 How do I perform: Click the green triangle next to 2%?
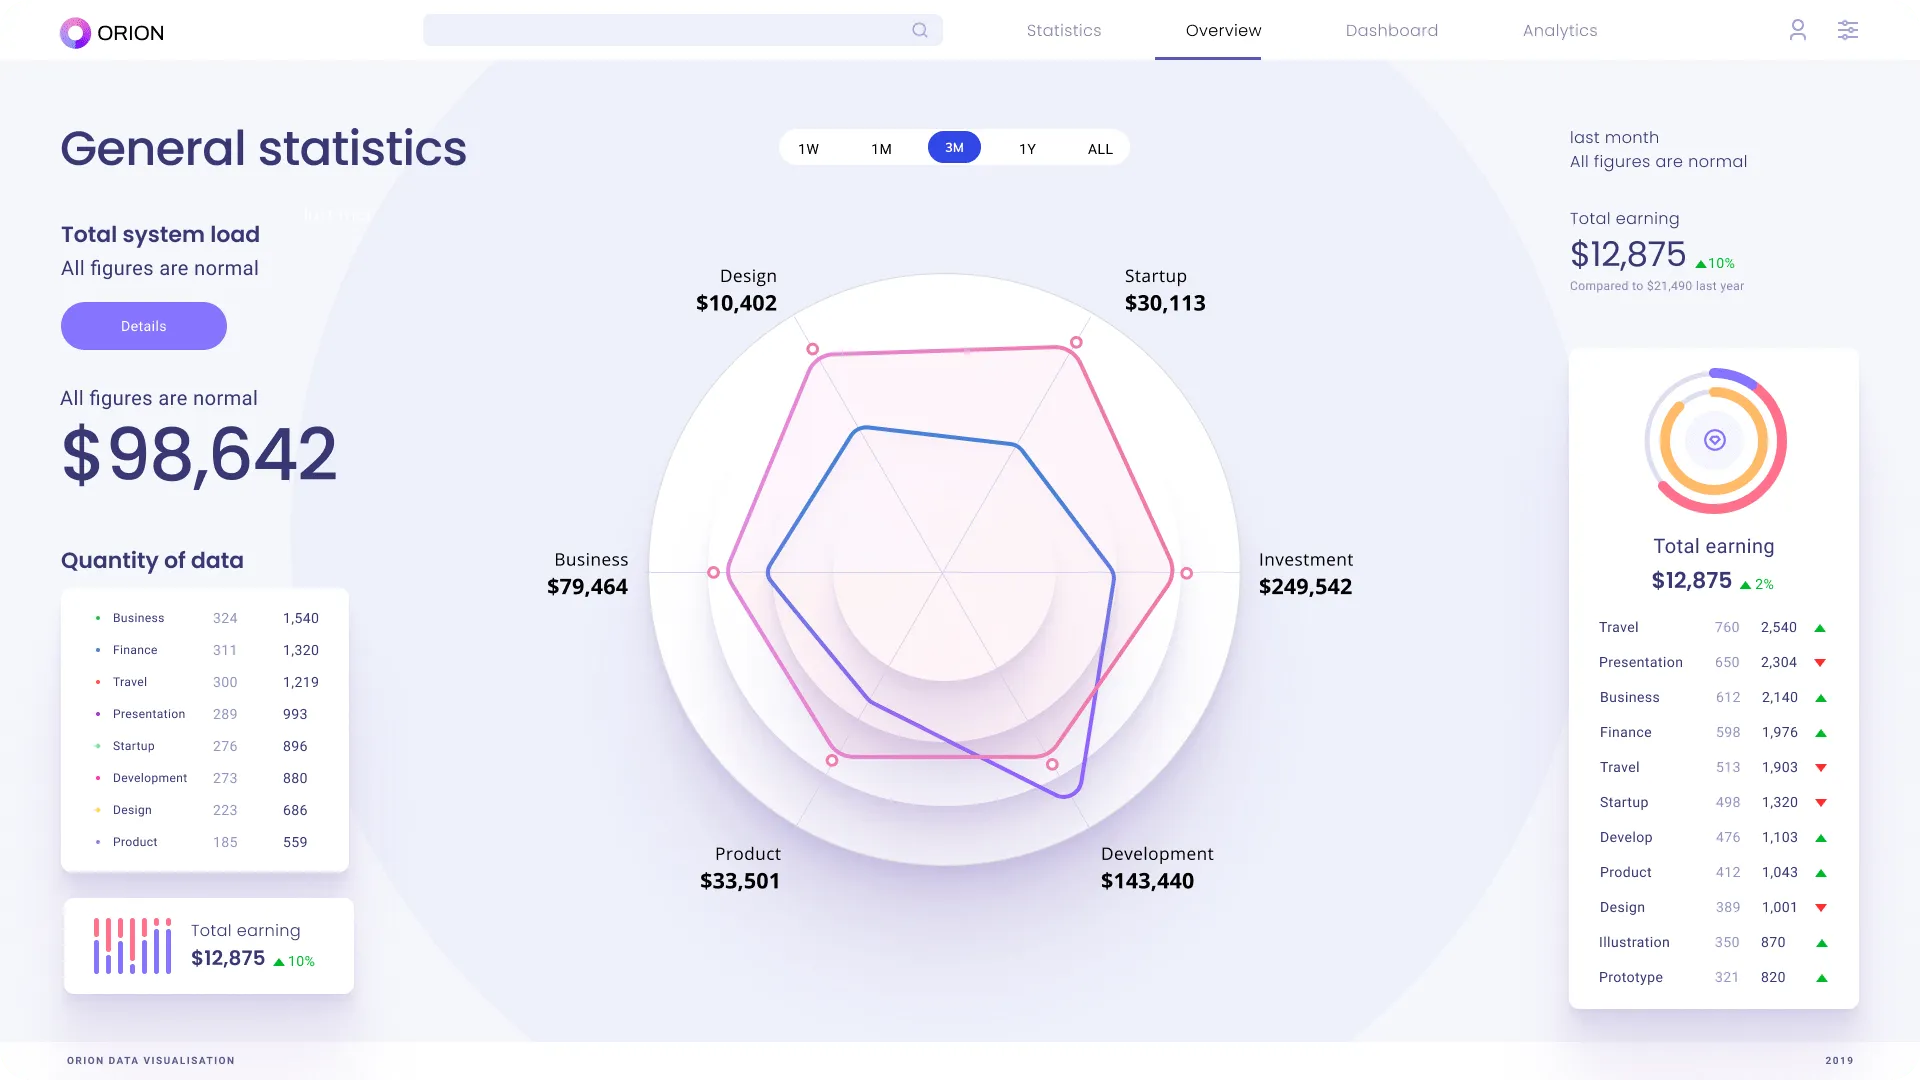click(1745, 585)
